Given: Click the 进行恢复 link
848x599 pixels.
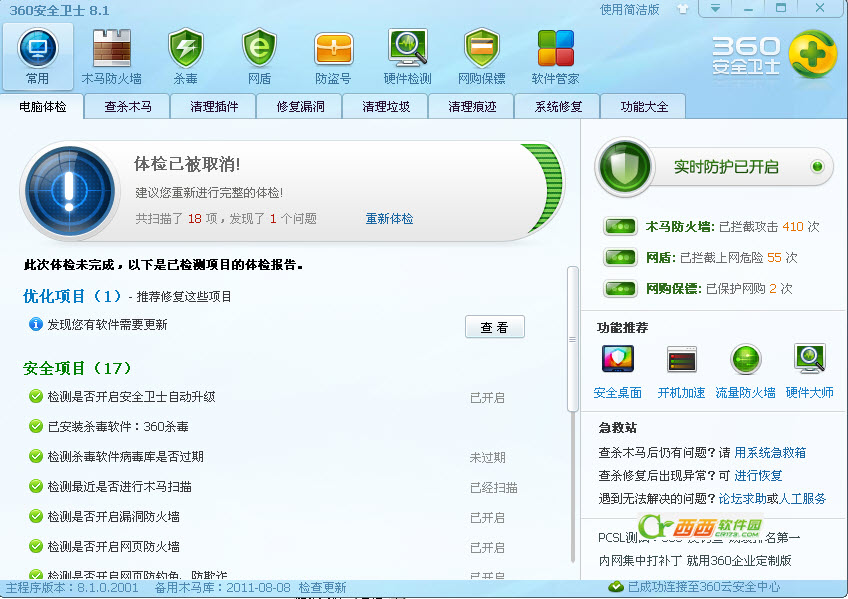Looking at the screenshot, I should click(x=758, y=475).
